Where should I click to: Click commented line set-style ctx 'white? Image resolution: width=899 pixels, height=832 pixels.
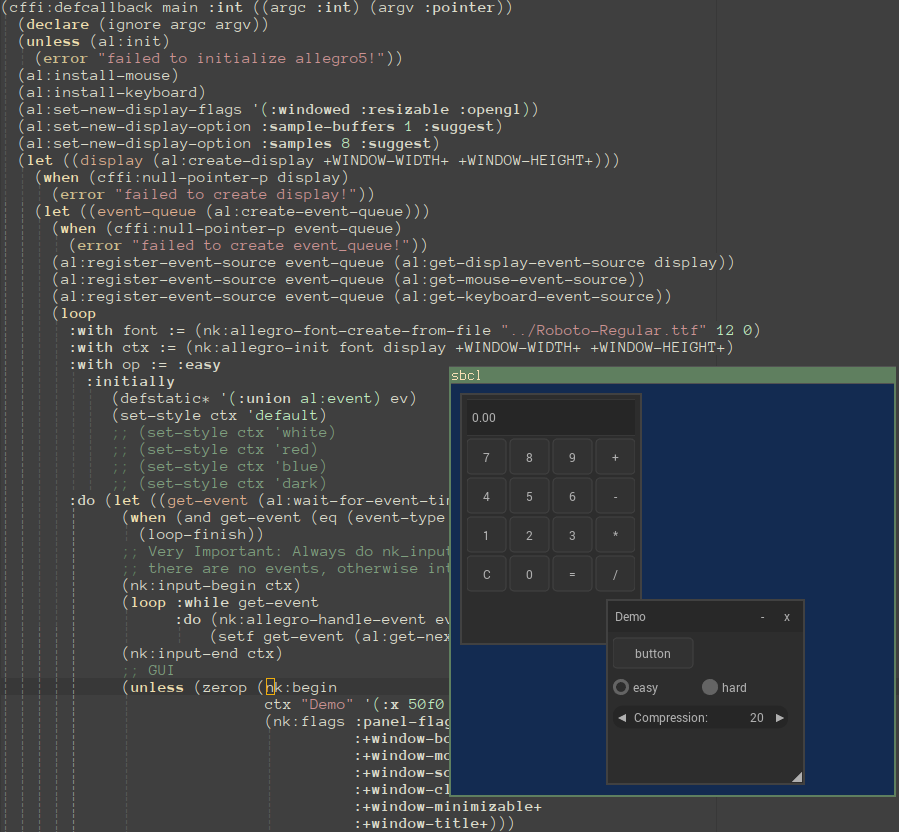point(224,432)
